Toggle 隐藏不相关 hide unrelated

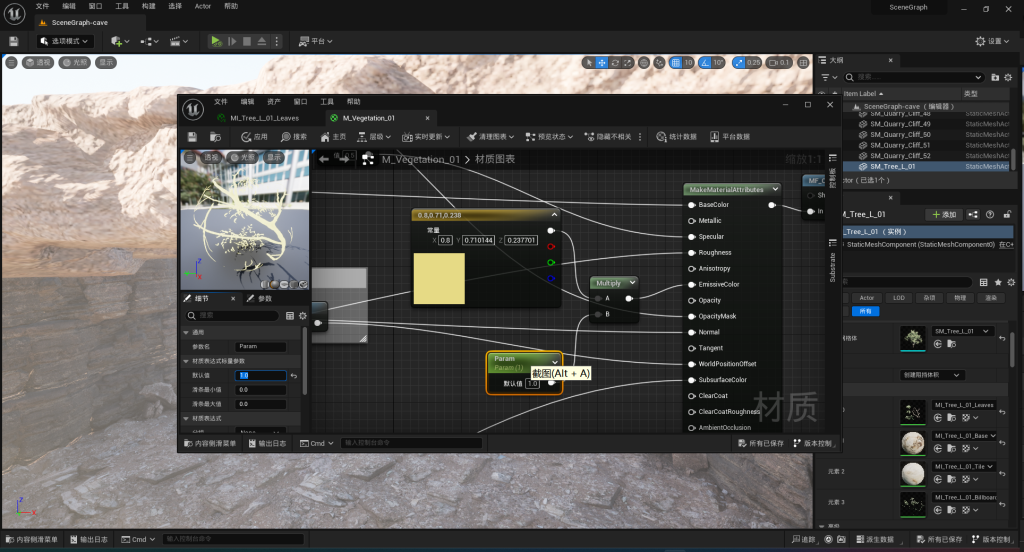pos(608,137)
